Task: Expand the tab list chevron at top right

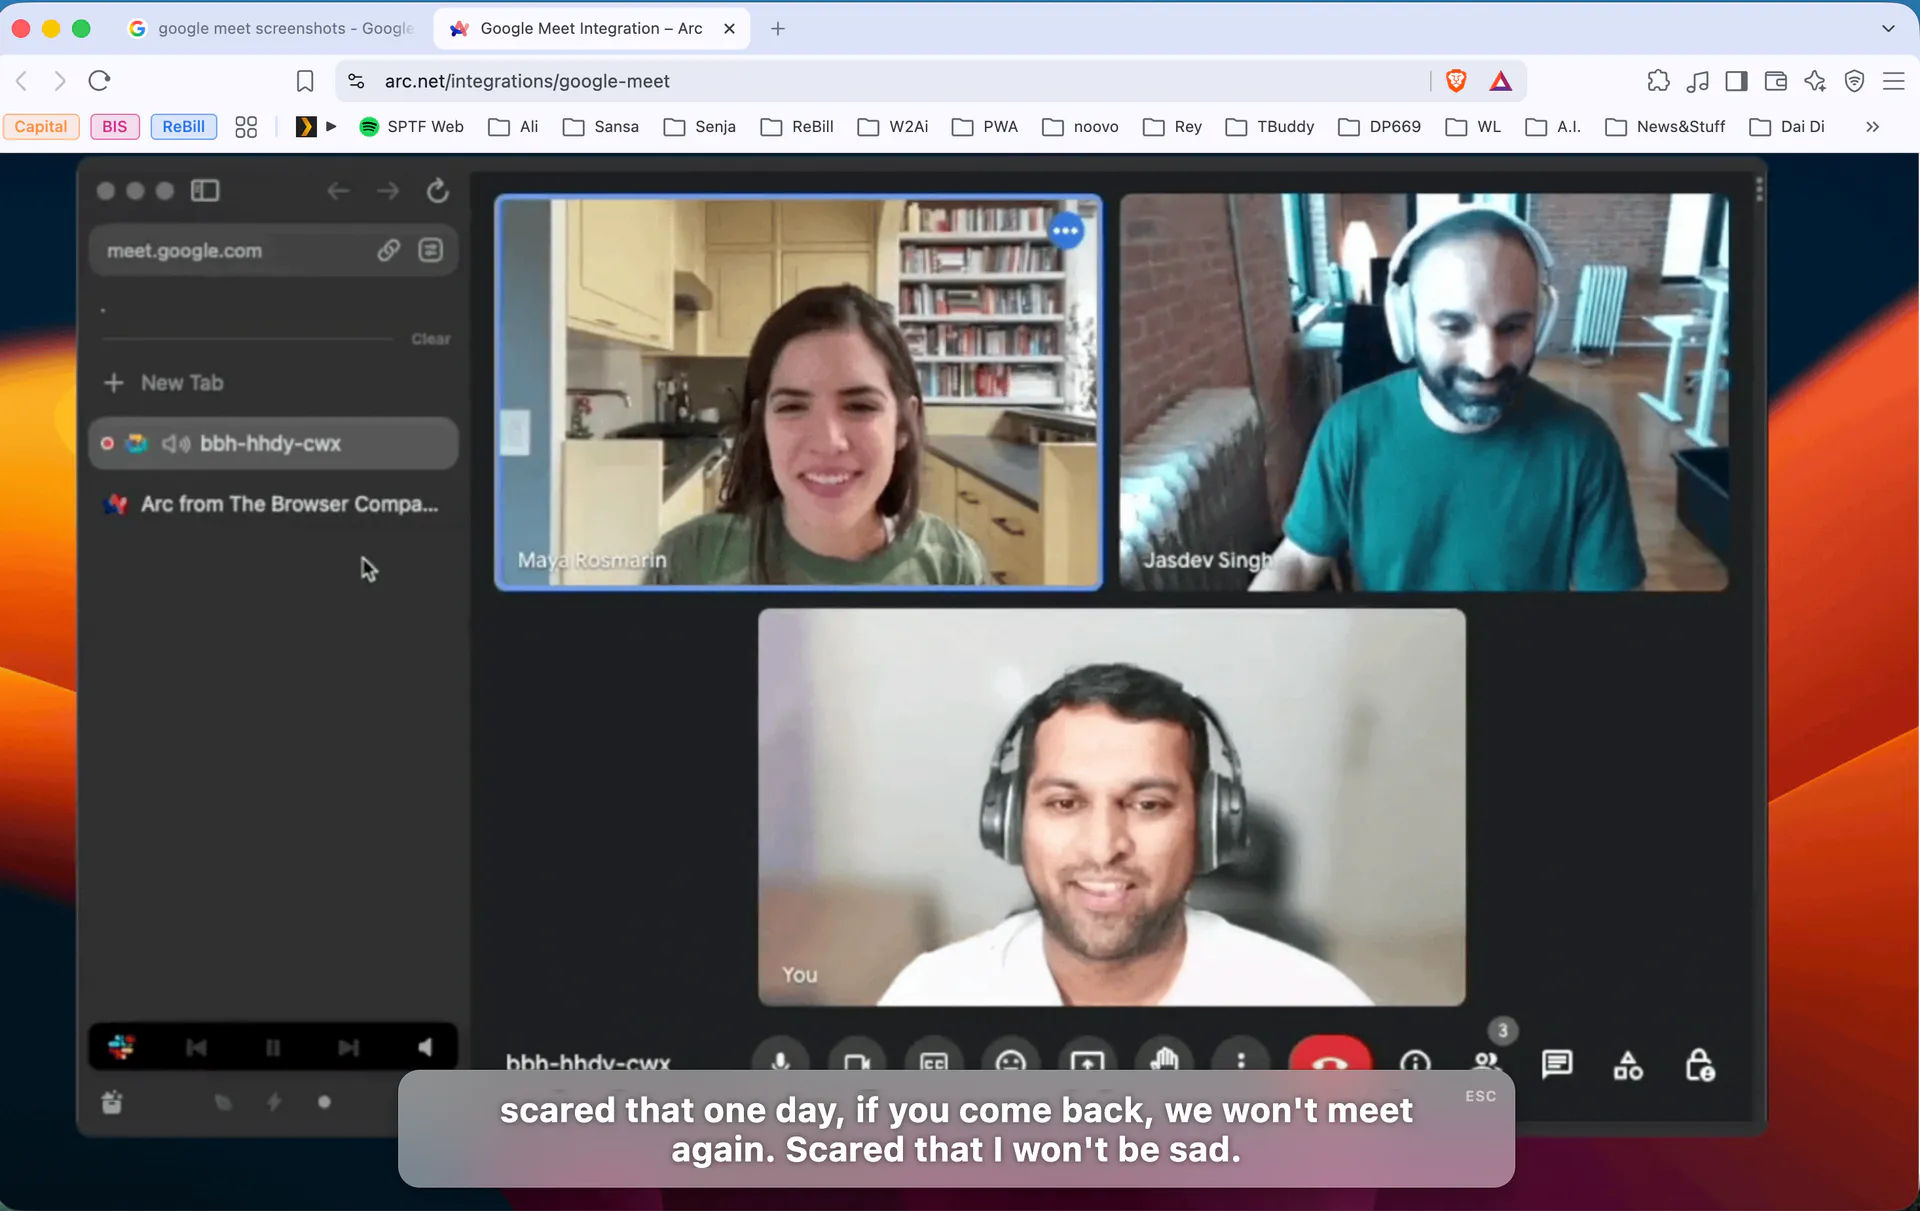Action: coord(1888,29)
